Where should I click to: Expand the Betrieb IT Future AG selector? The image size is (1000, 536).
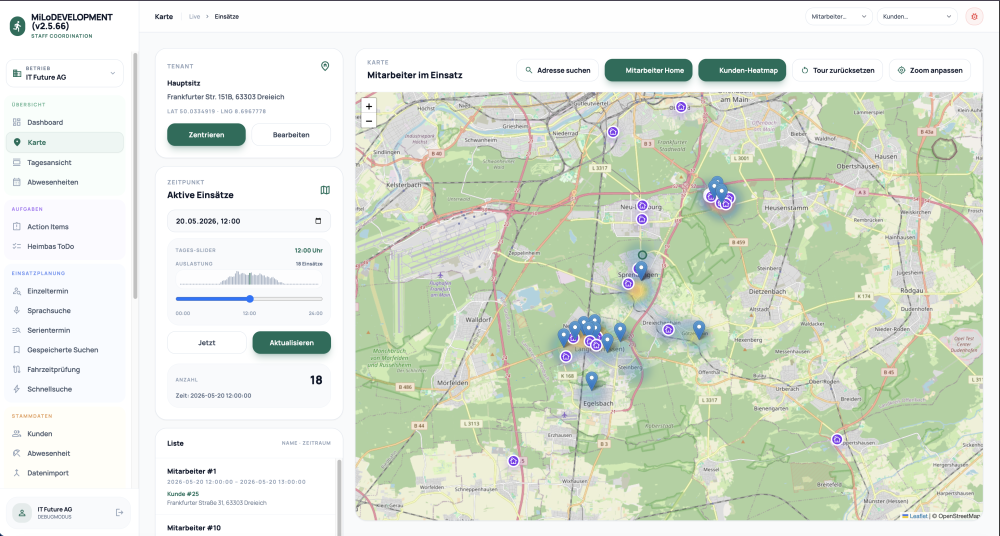[x=65, y=73]
